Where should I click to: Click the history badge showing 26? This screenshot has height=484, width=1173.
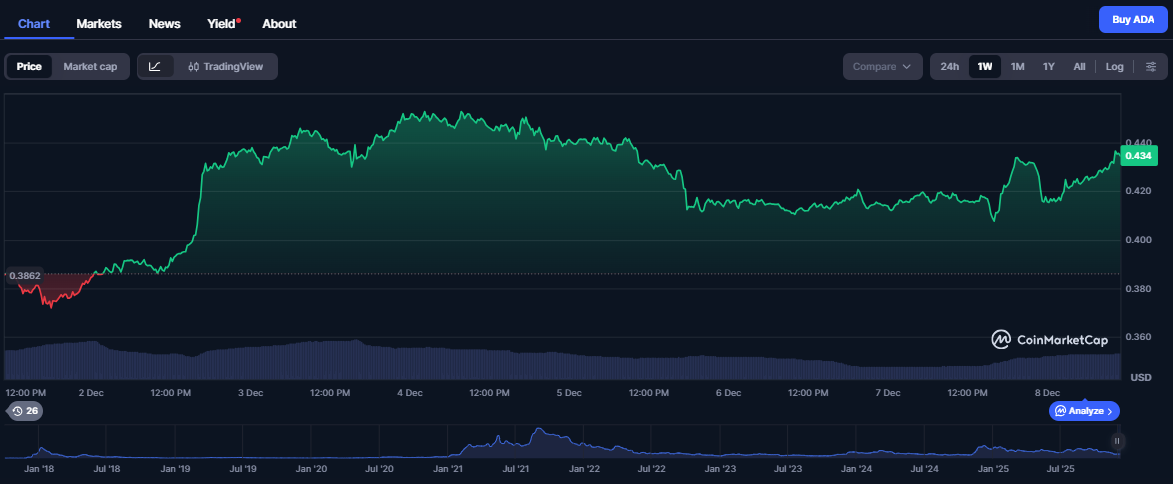[25, 411]
